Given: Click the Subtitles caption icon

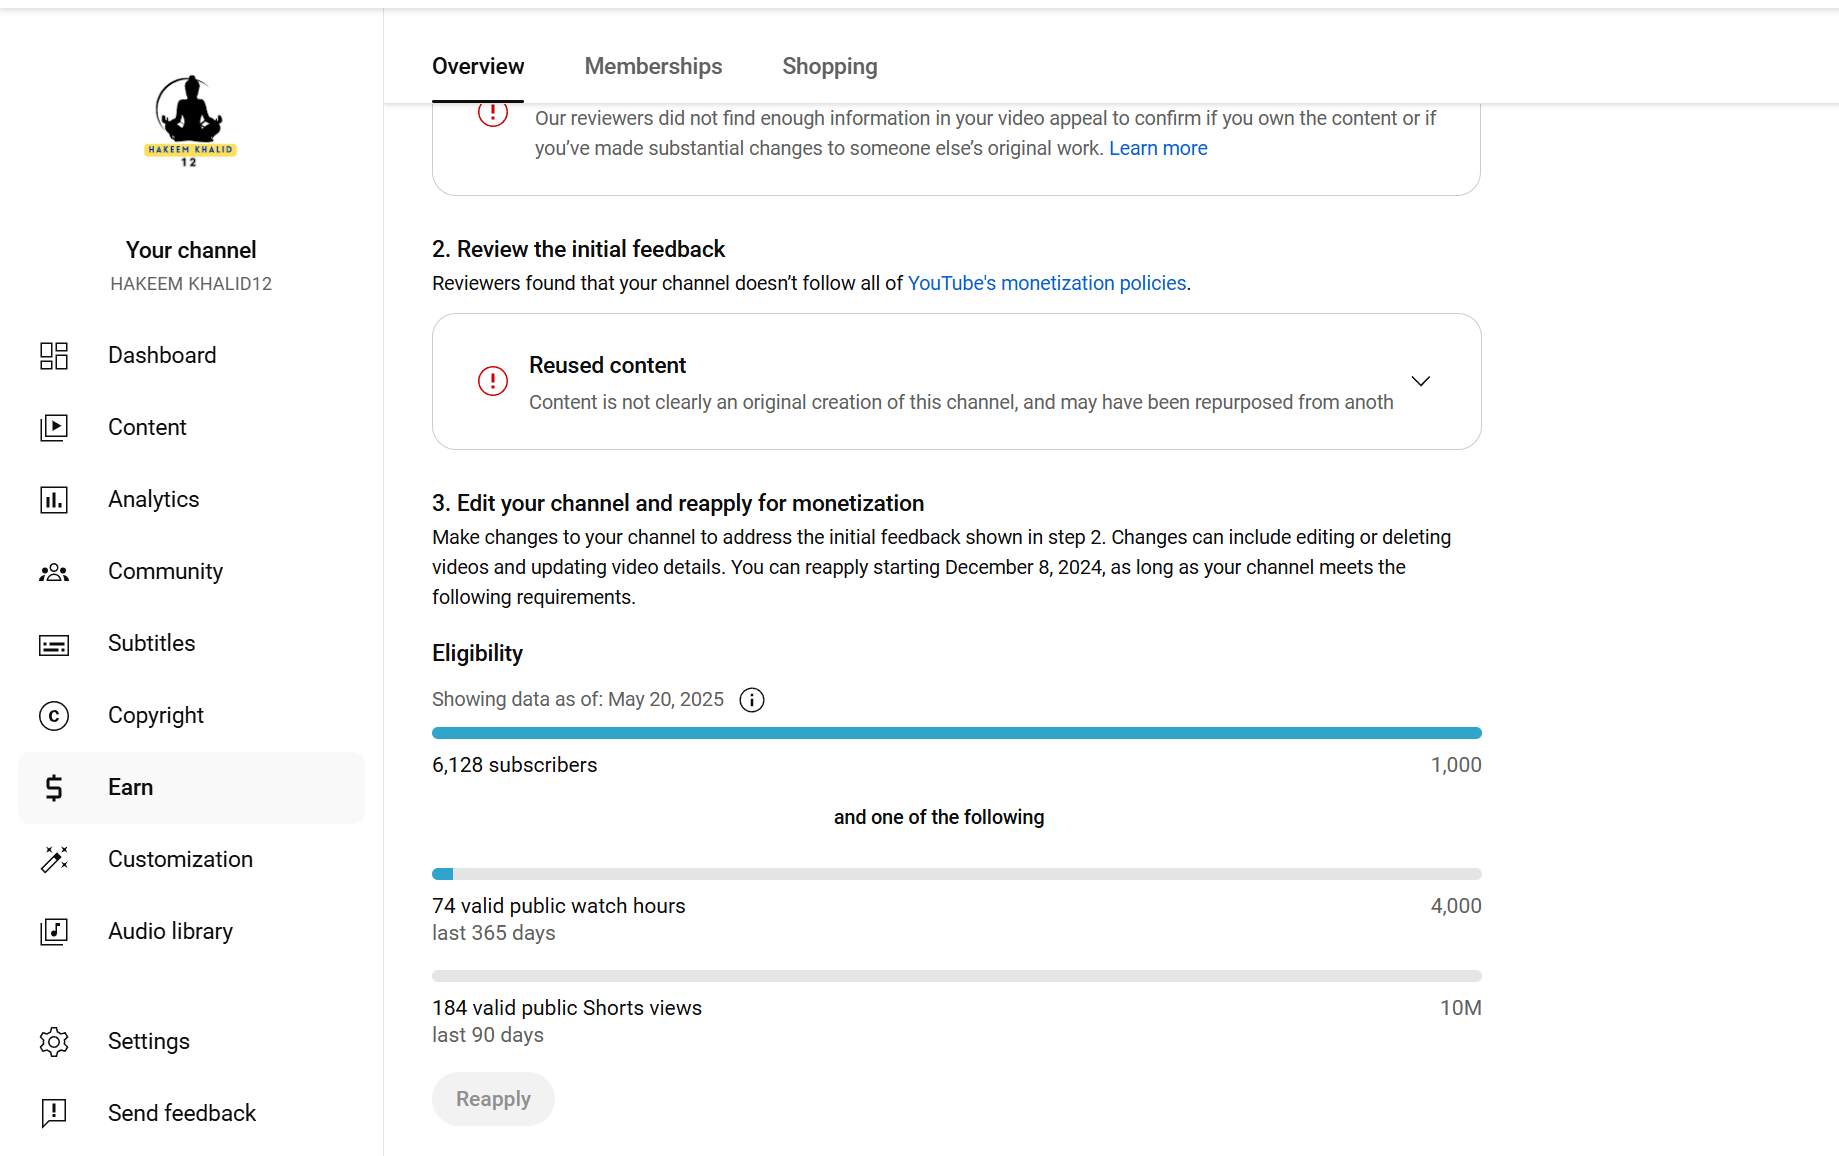Looking at the screenshot, I should click(54, 644).
